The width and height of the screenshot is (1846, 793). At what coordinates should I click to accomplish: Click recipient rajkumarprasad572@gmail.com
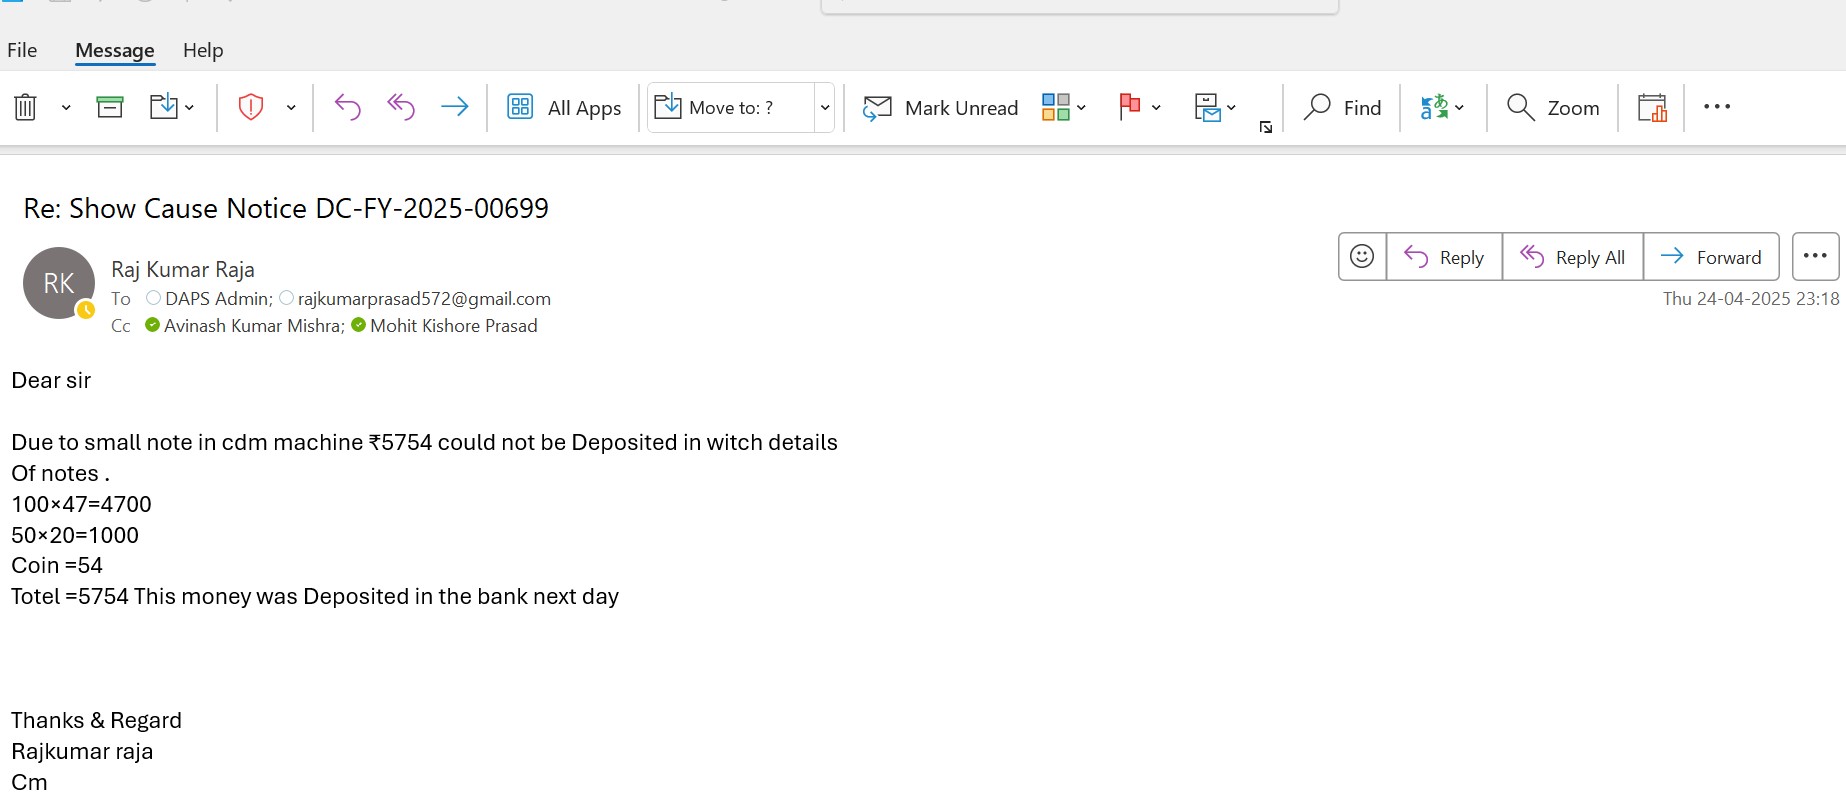[x=424, y=299]
